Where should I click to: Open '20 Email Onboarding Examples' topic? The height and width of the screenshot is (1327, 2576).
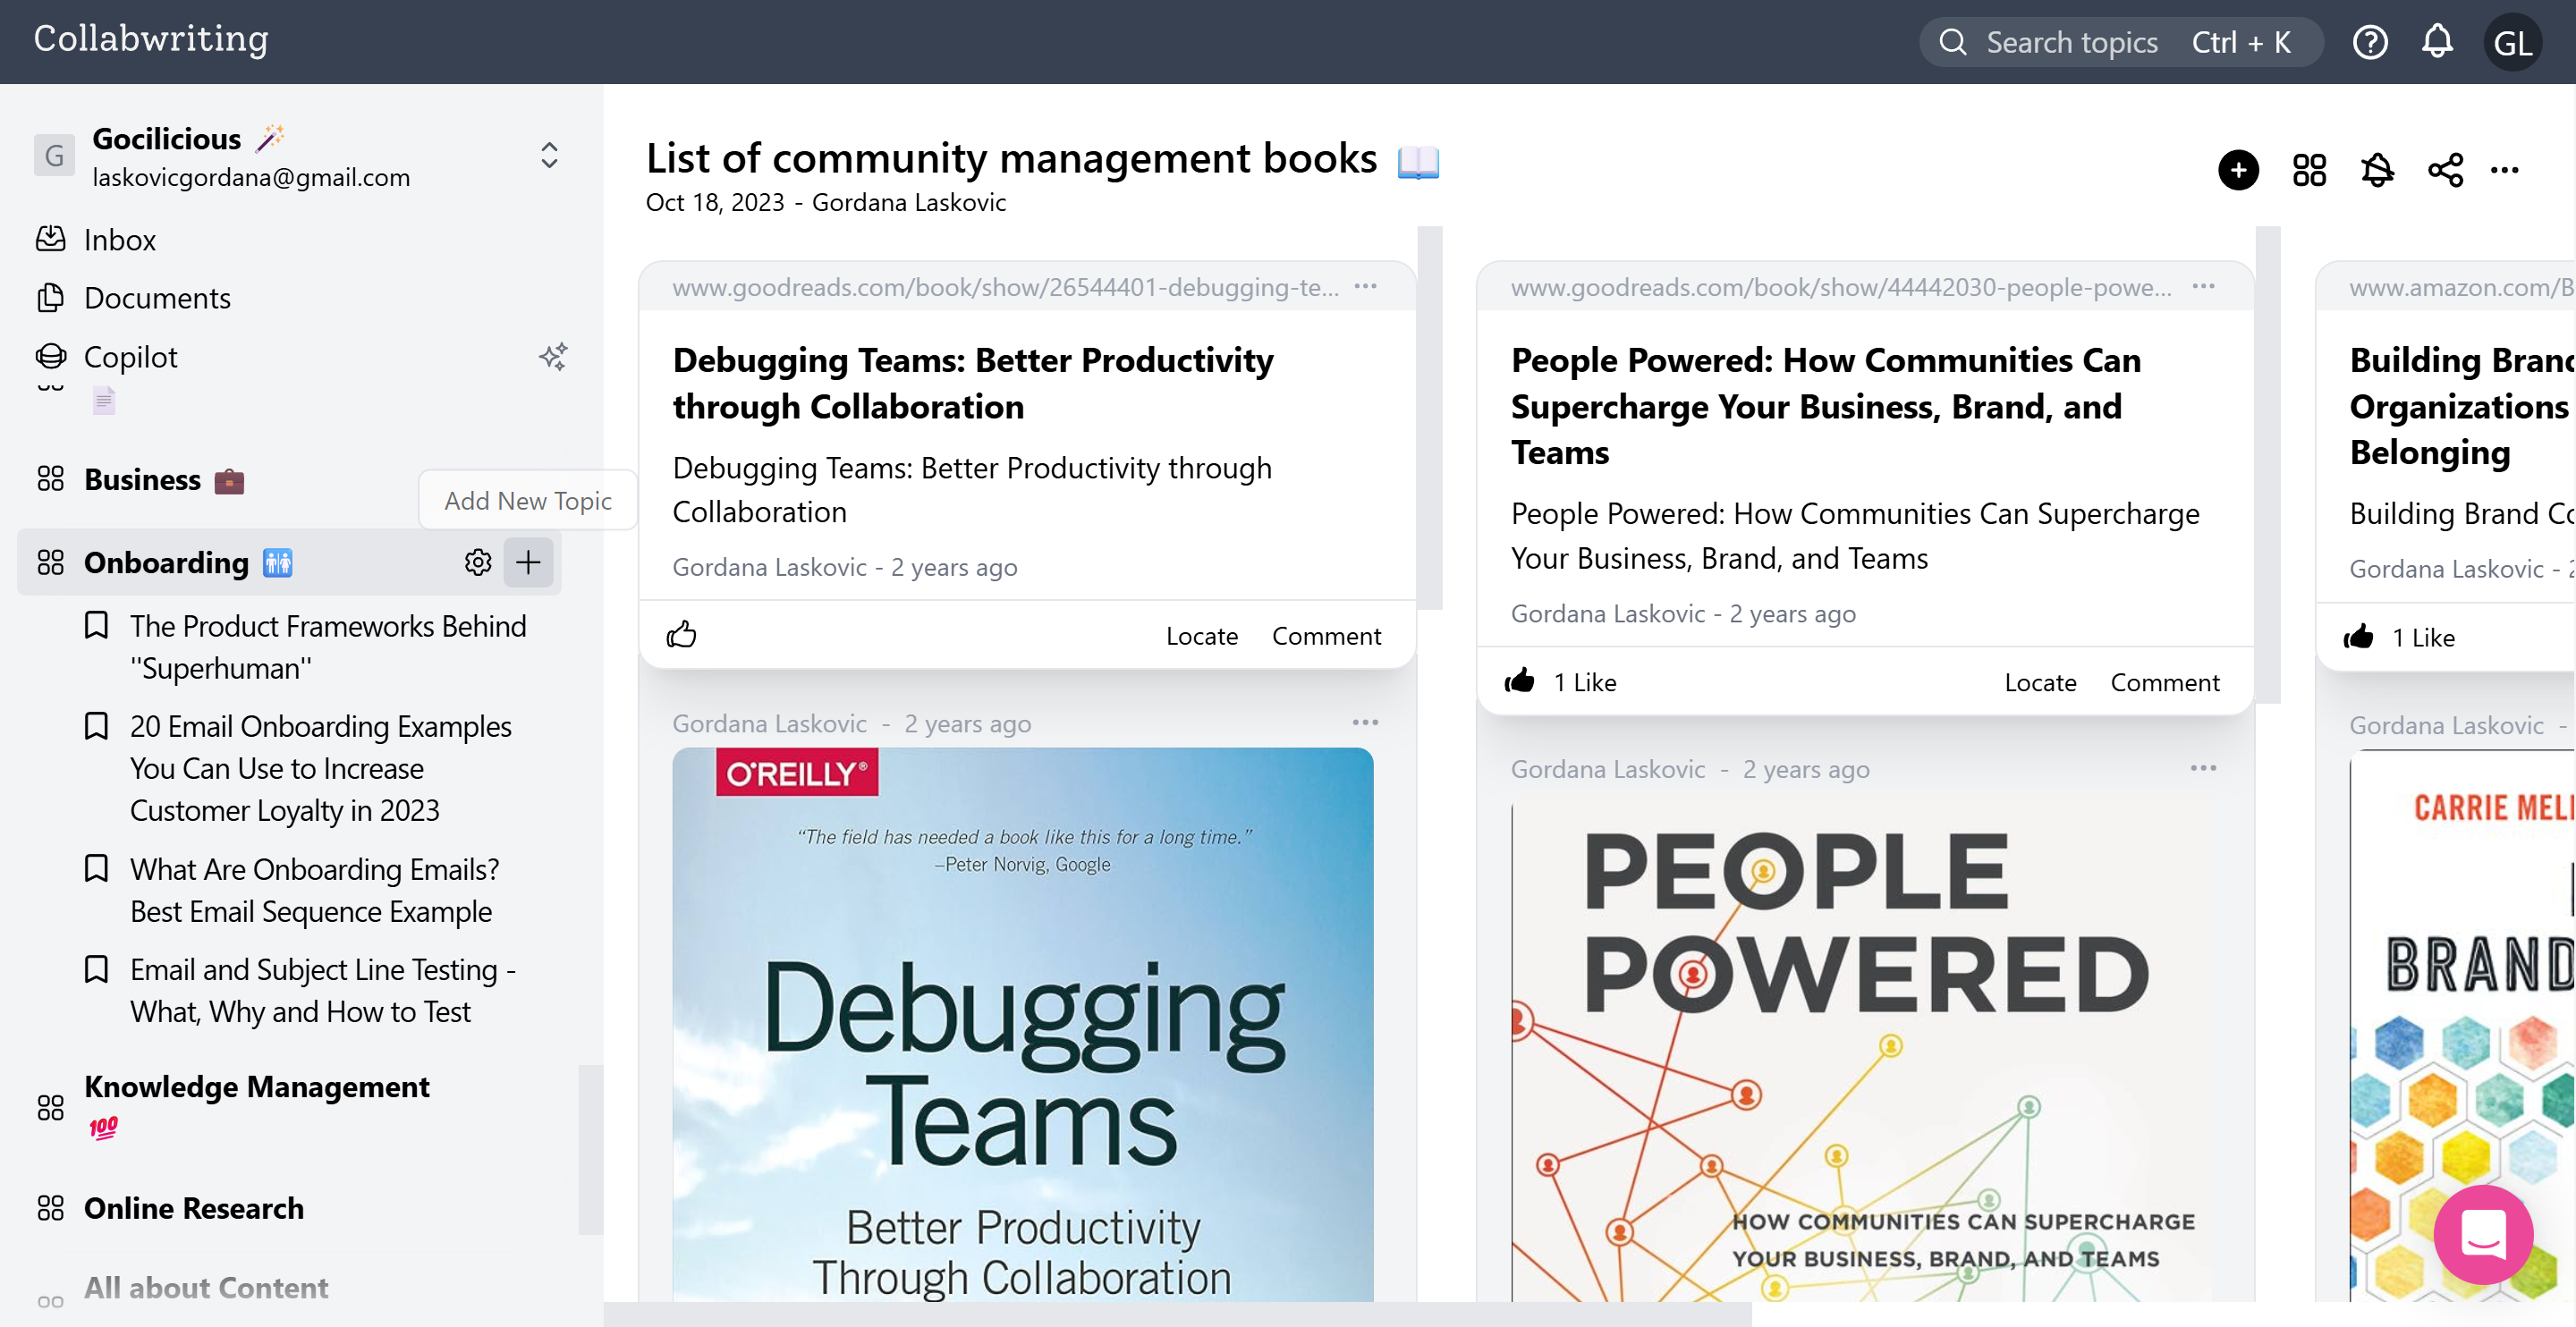click(x=321, y=768)
